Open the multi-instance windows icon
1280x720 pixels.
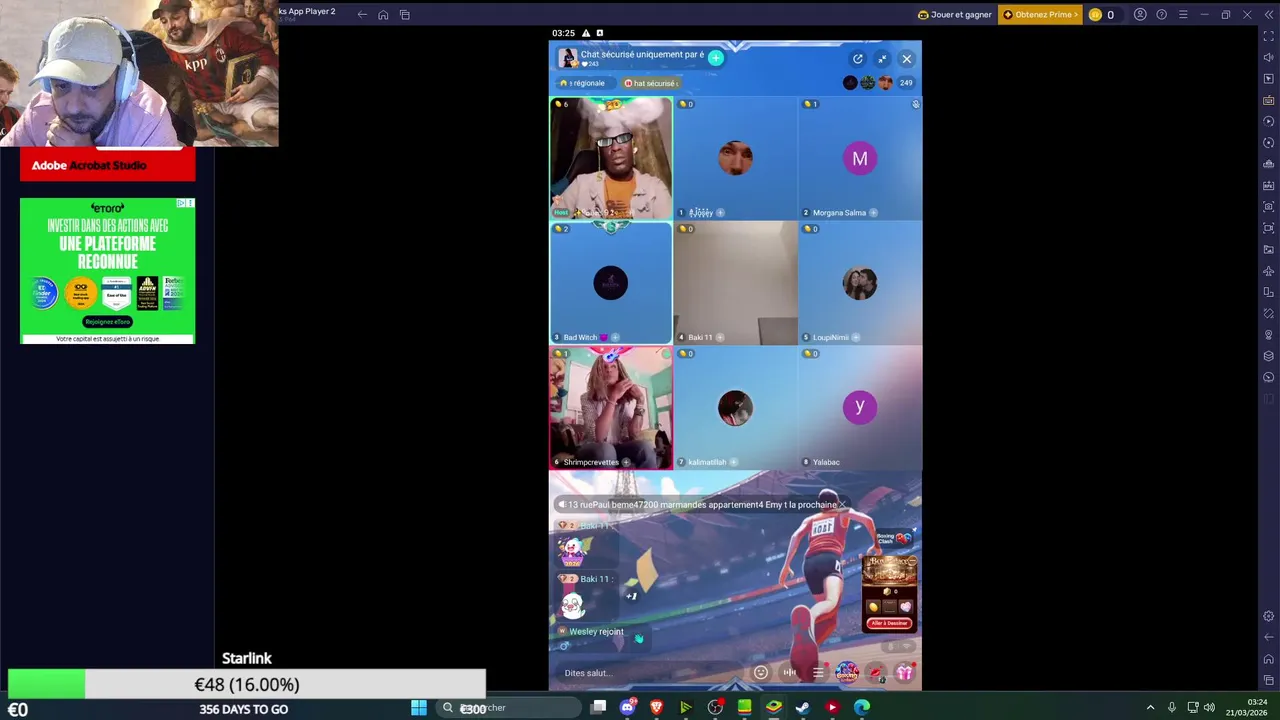[x=404, y=14]
